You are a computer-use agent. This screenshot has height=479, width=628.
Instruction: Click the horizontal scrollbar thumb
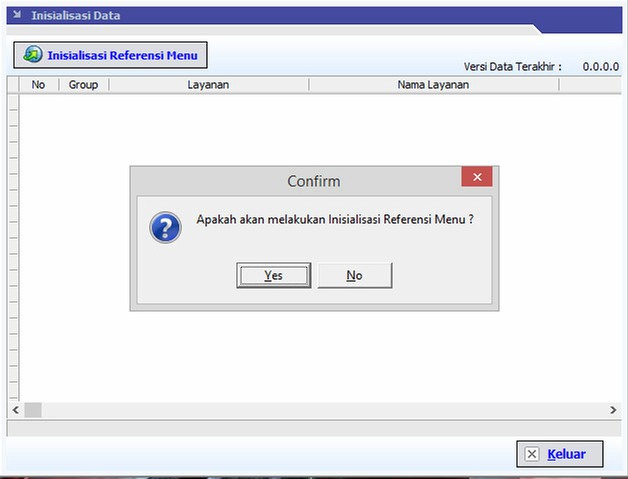(33, 410)
